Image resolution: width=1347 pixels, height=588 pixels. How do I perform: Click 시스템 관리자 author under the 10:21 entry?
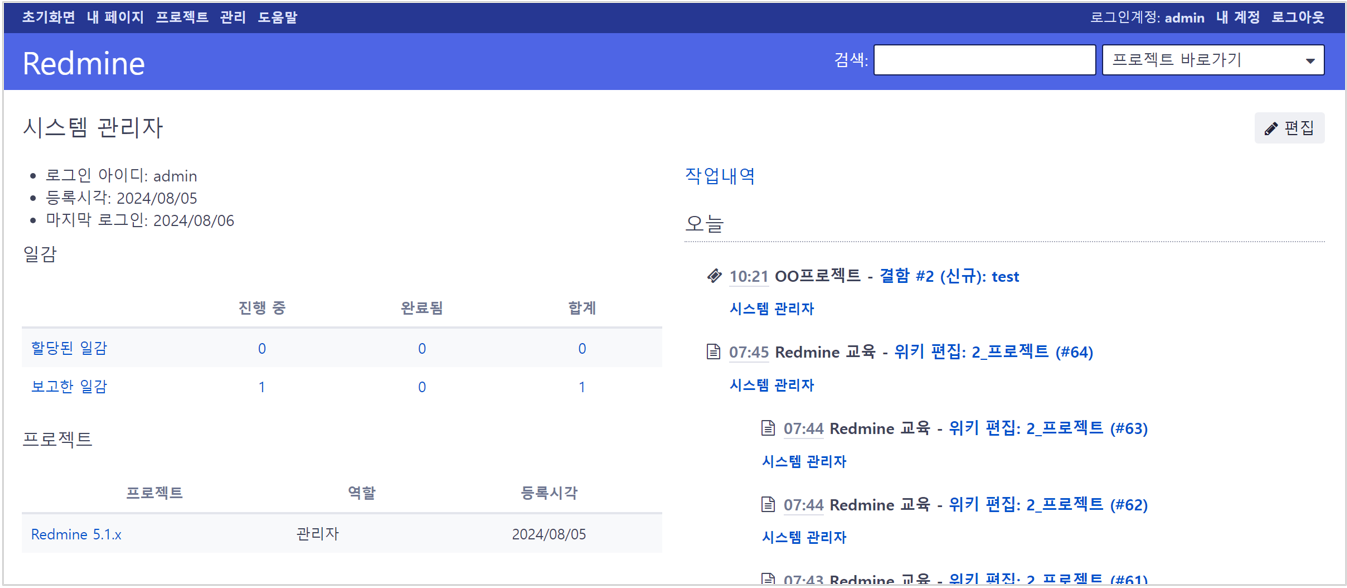tap(772, 309)
